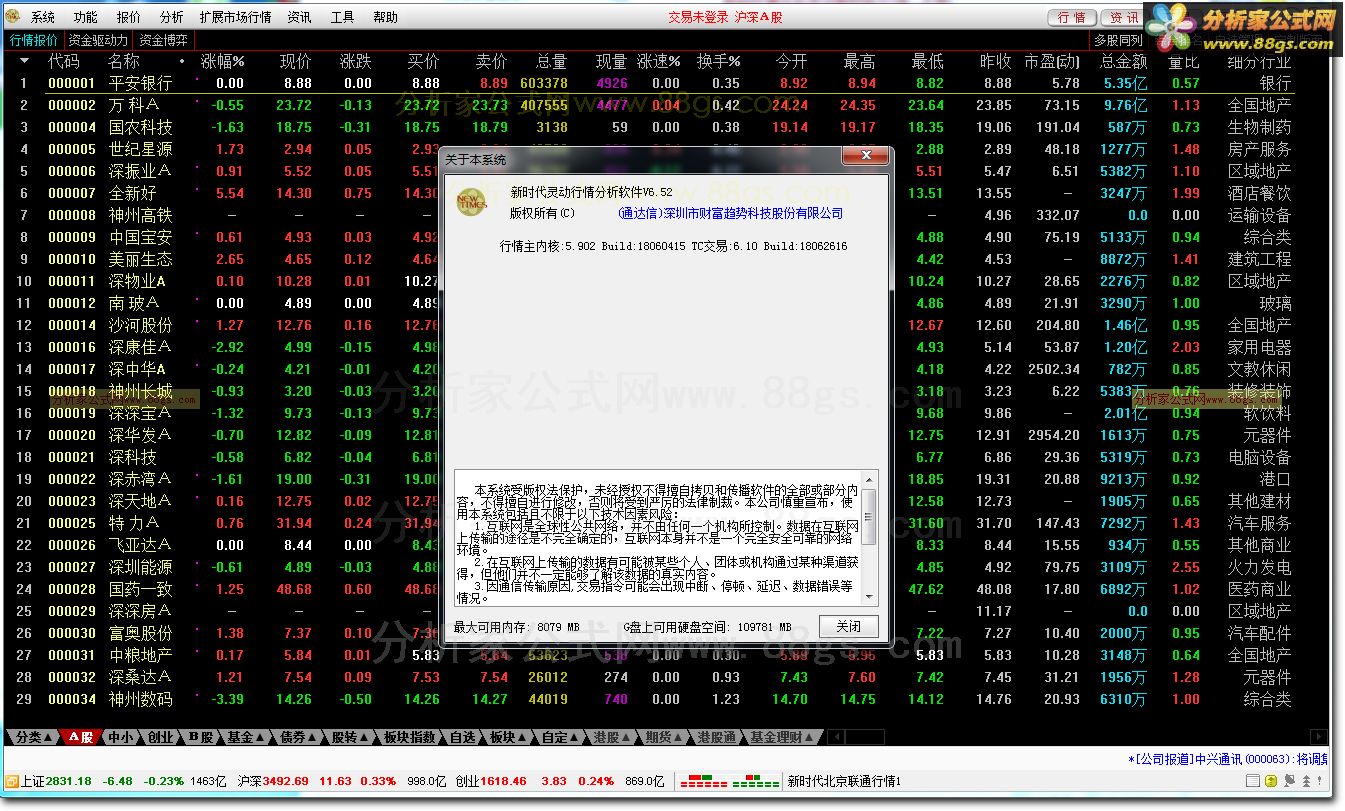Click 新时代北京联通行情1 server label
This screenshot has height=811, width=1345.
click(x=844, y=781)
